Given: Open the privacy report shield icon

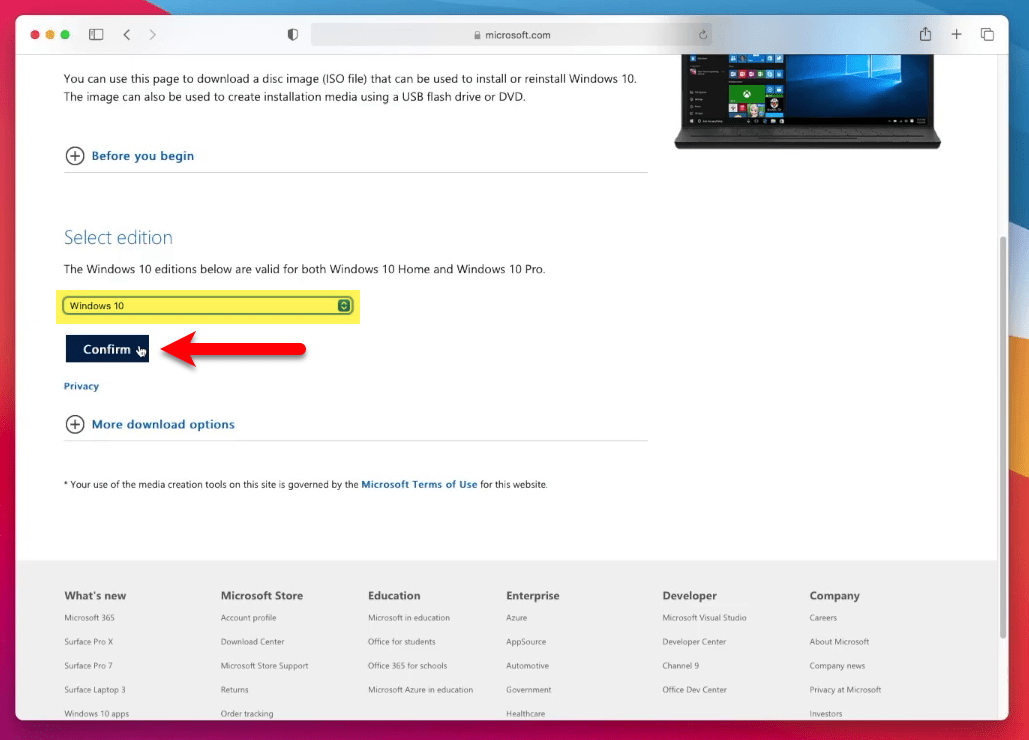Looking at the screenshot, I should pos(293,35).
